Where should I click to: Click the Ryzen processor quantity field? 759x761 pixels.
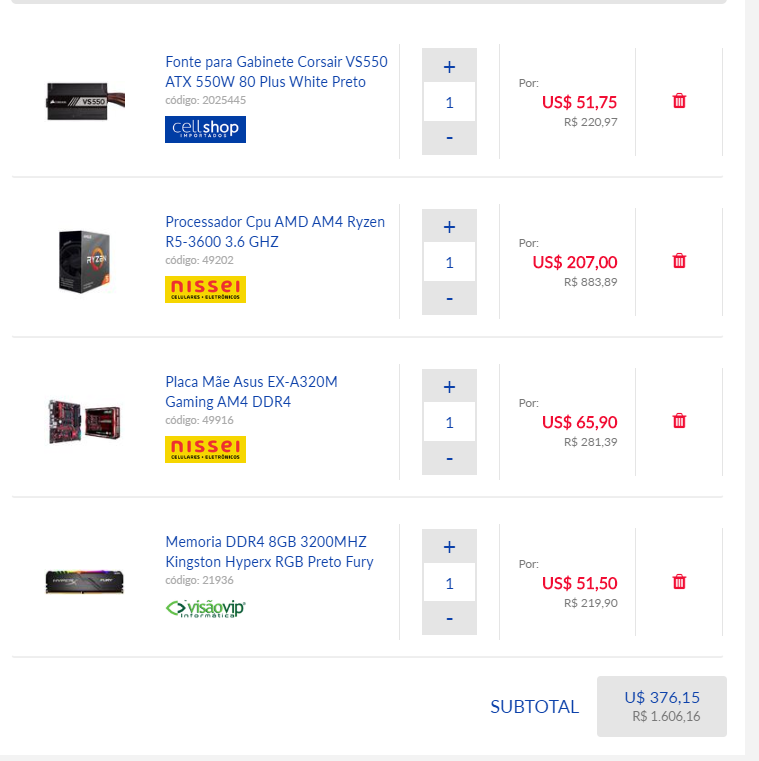pos(449,262)
